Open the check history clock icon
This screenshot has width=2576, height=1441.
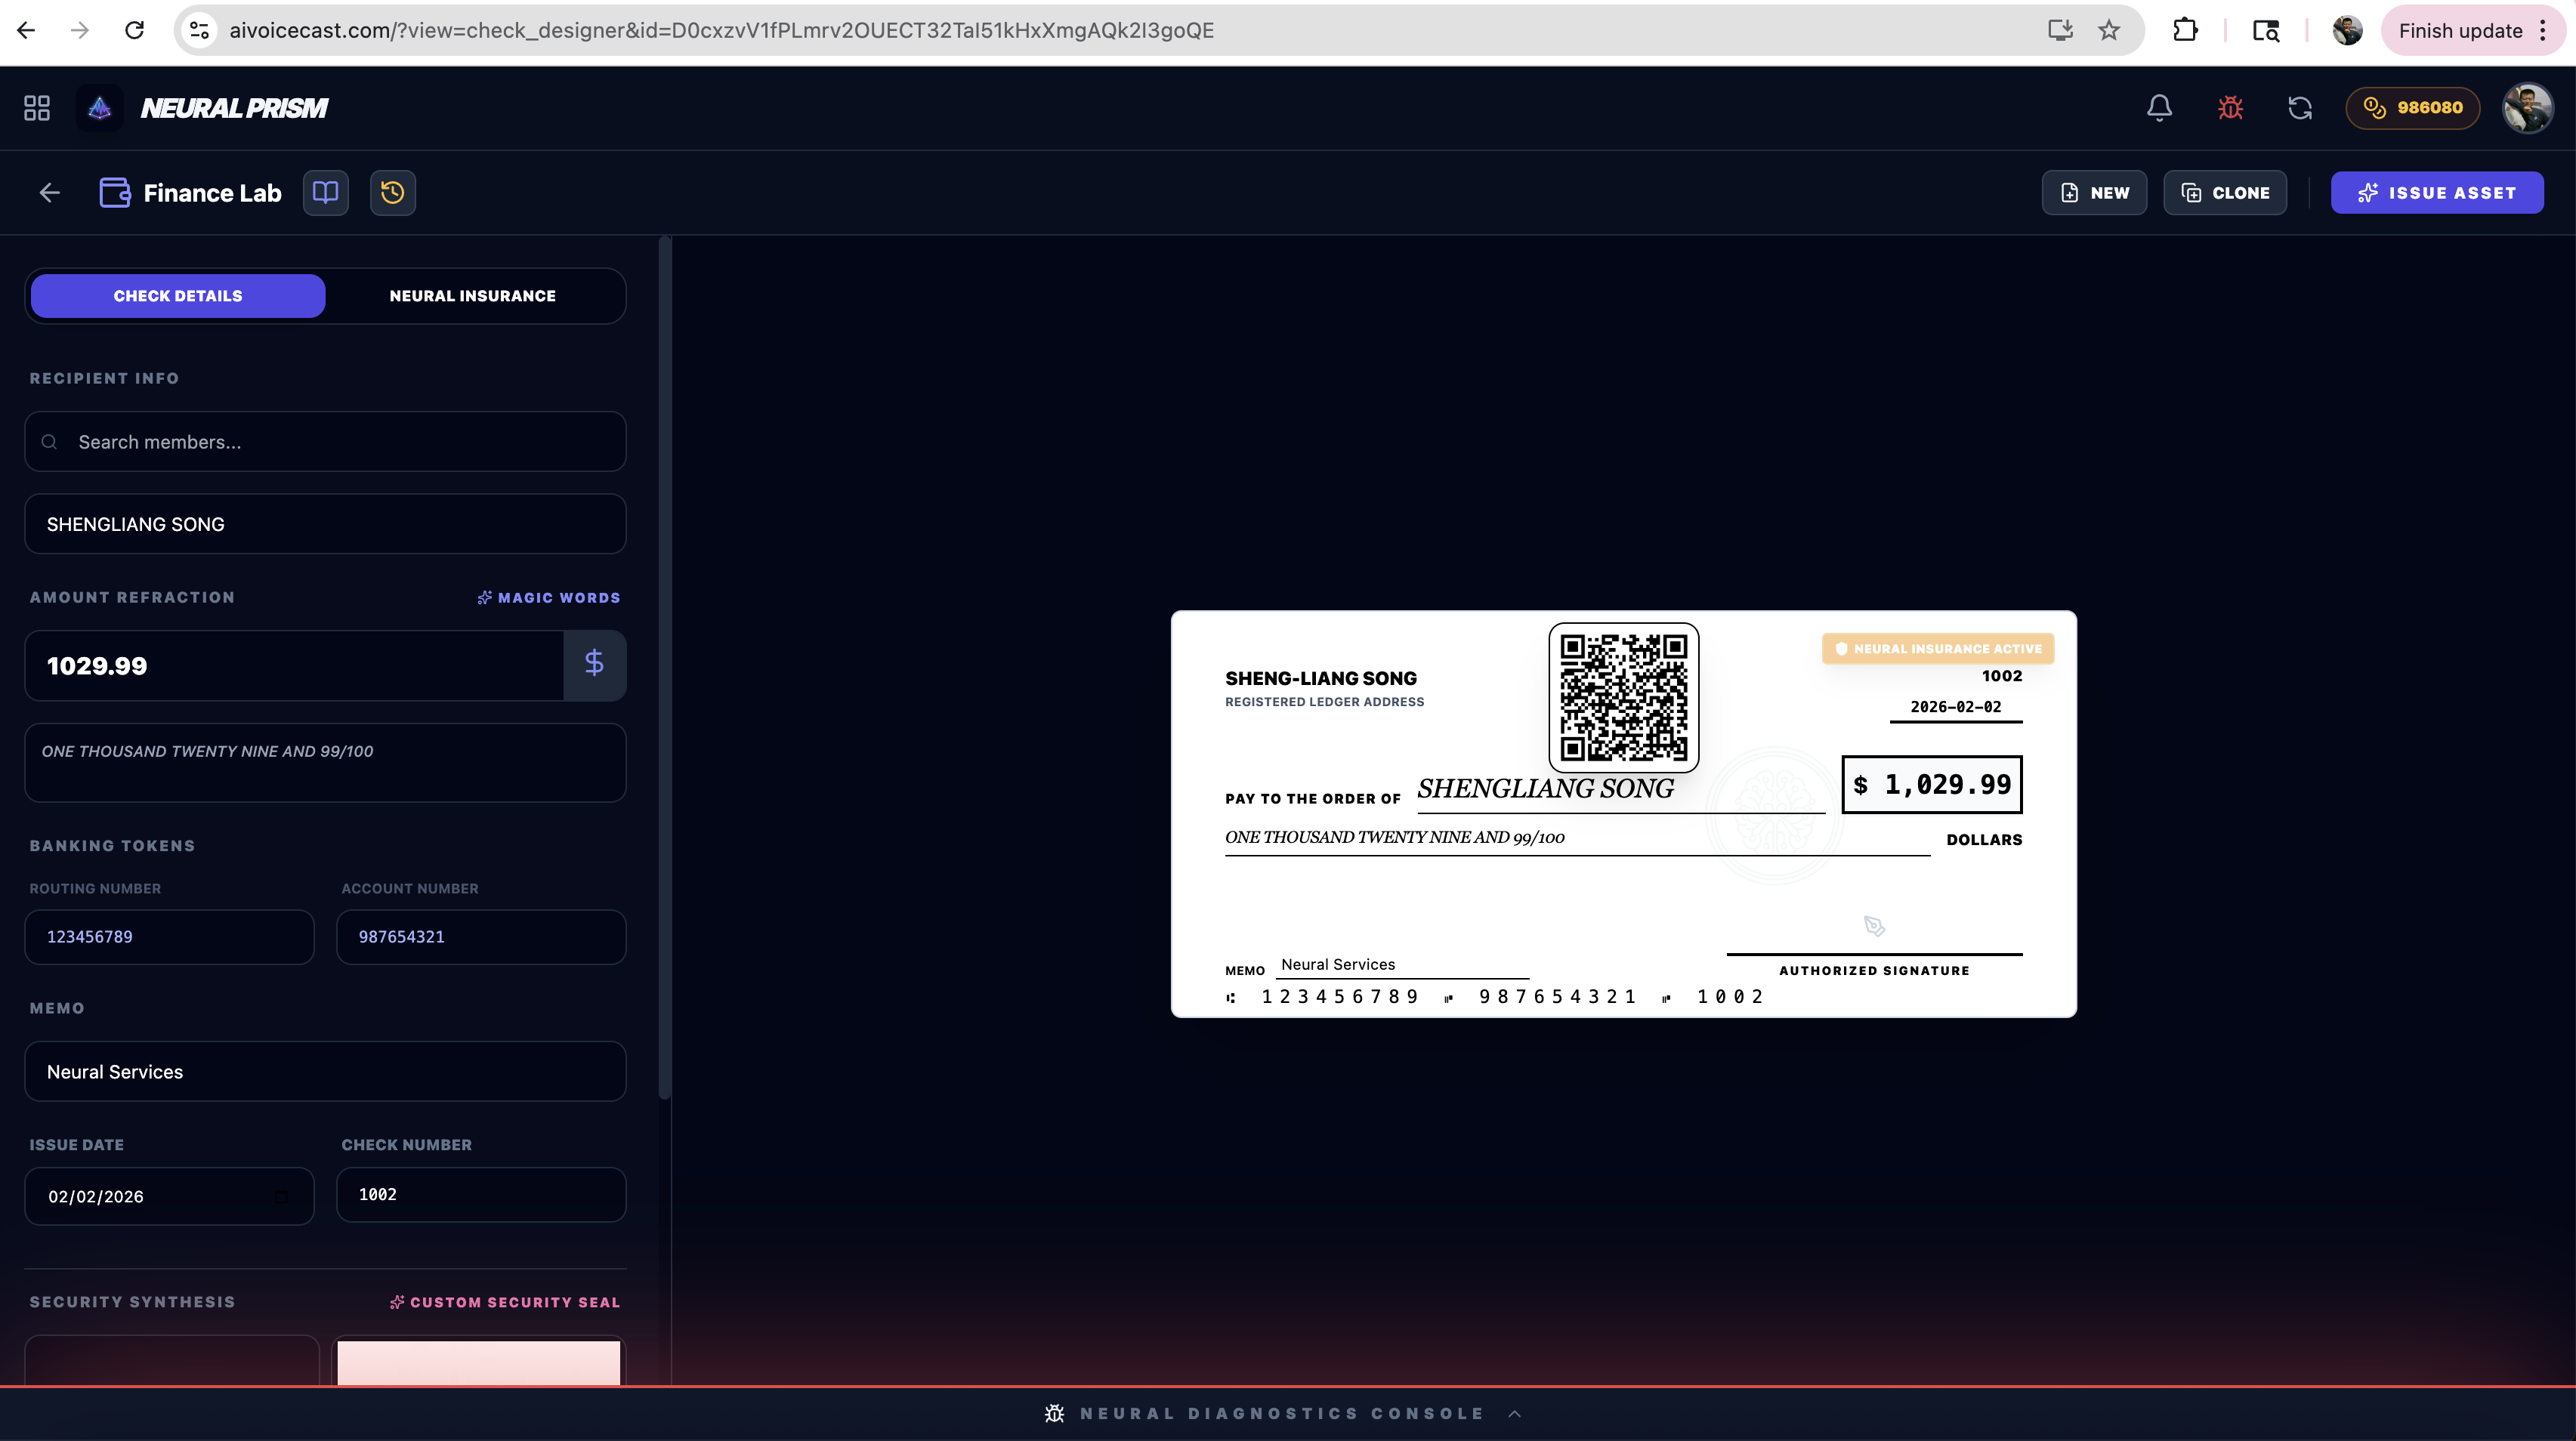click(x=393, y=193)
